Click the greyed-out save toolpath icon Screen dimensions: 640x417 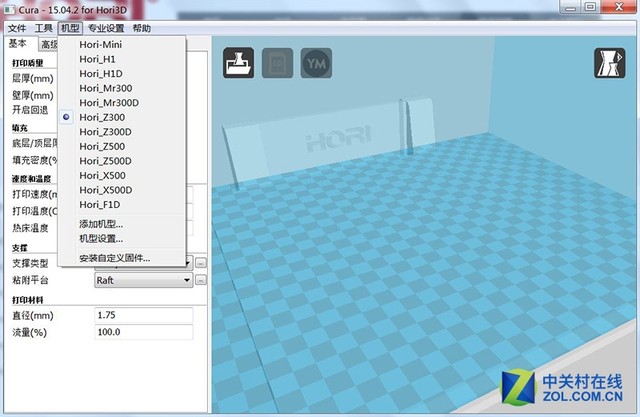pos(277,63)
